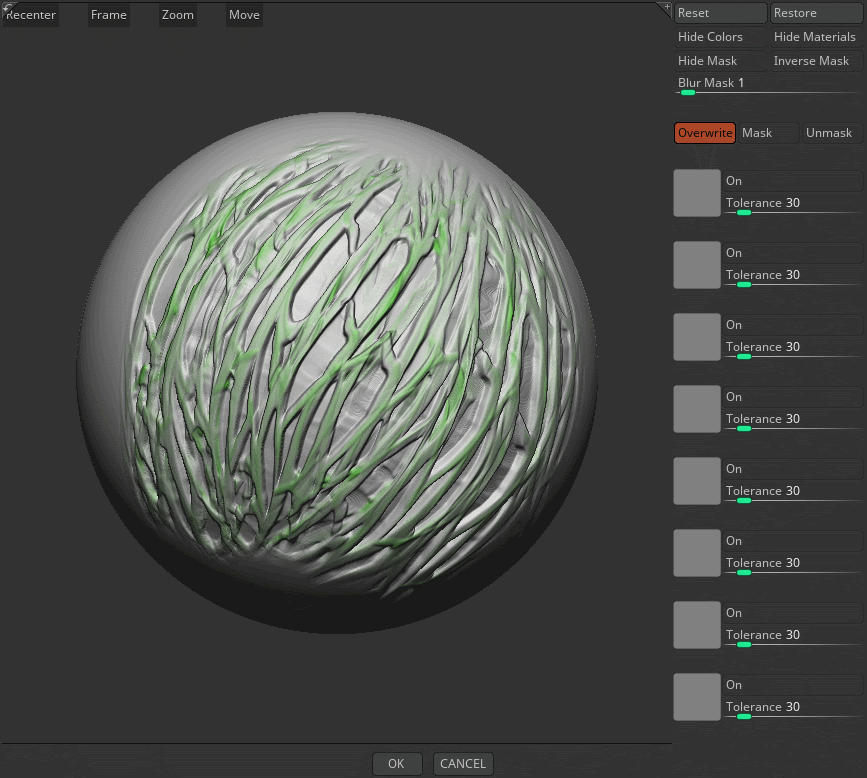Select the Overwrite mode
This screenshot has height=778, width=867.
(x=705, y=133)
